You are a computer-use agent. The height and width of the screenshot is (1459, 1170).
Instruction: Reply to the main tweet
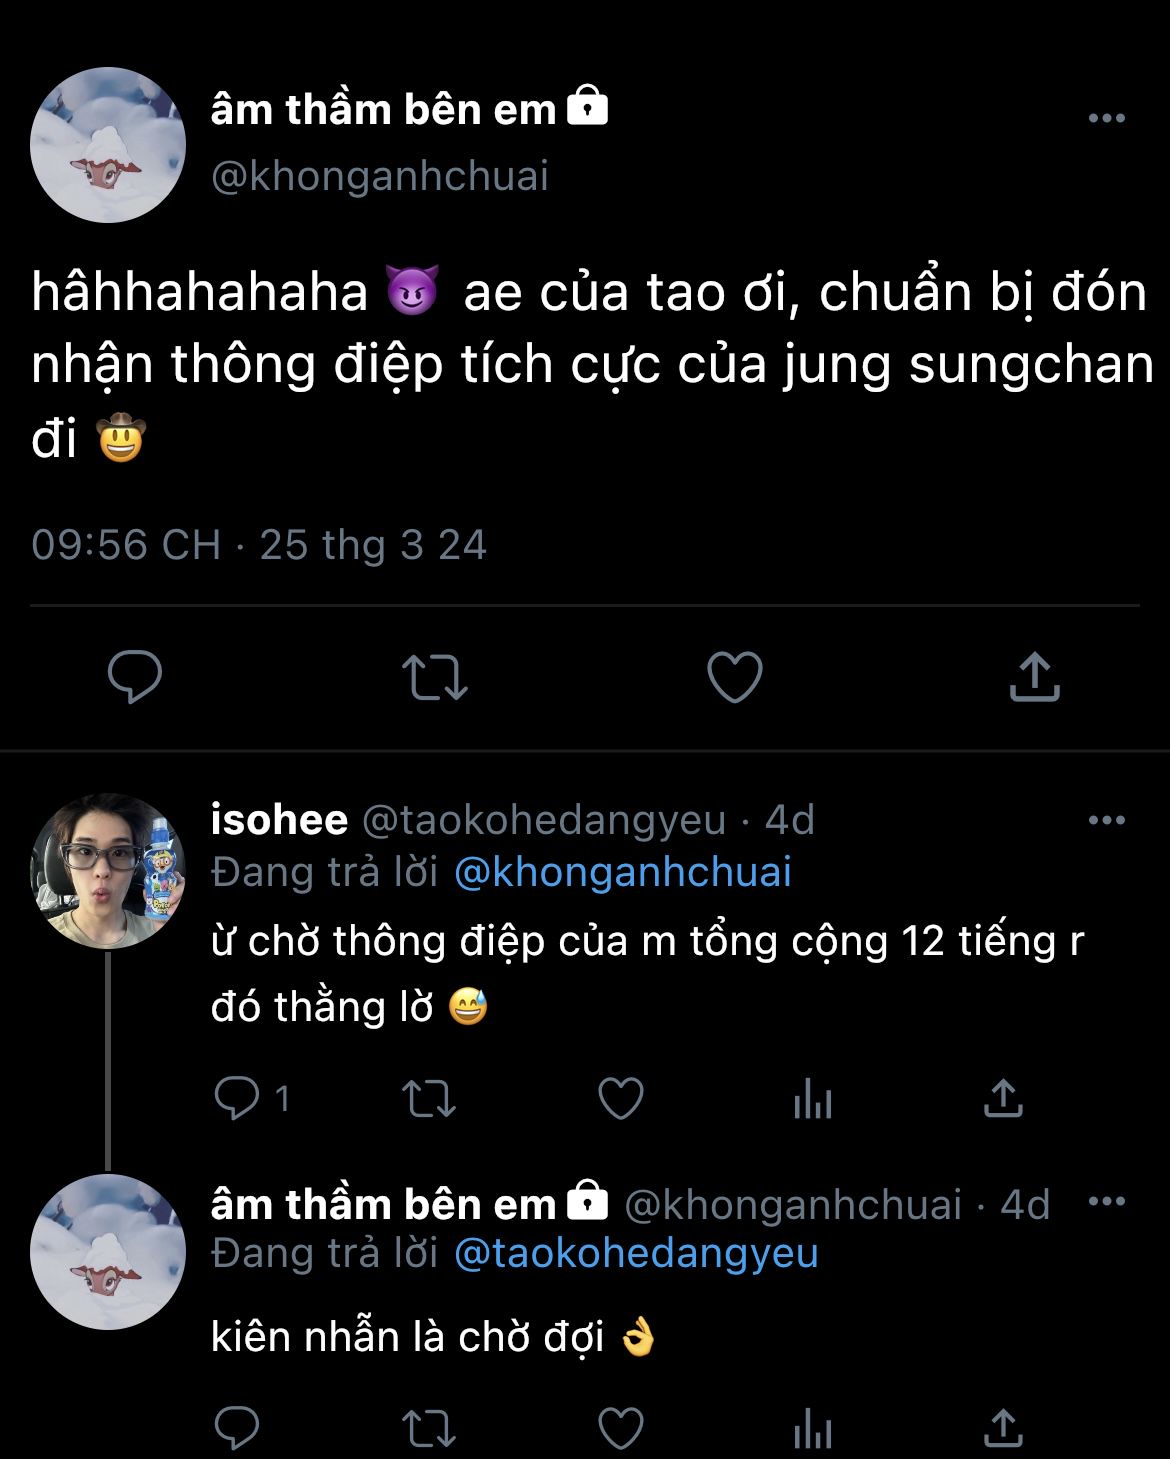[x=135, y=677]
